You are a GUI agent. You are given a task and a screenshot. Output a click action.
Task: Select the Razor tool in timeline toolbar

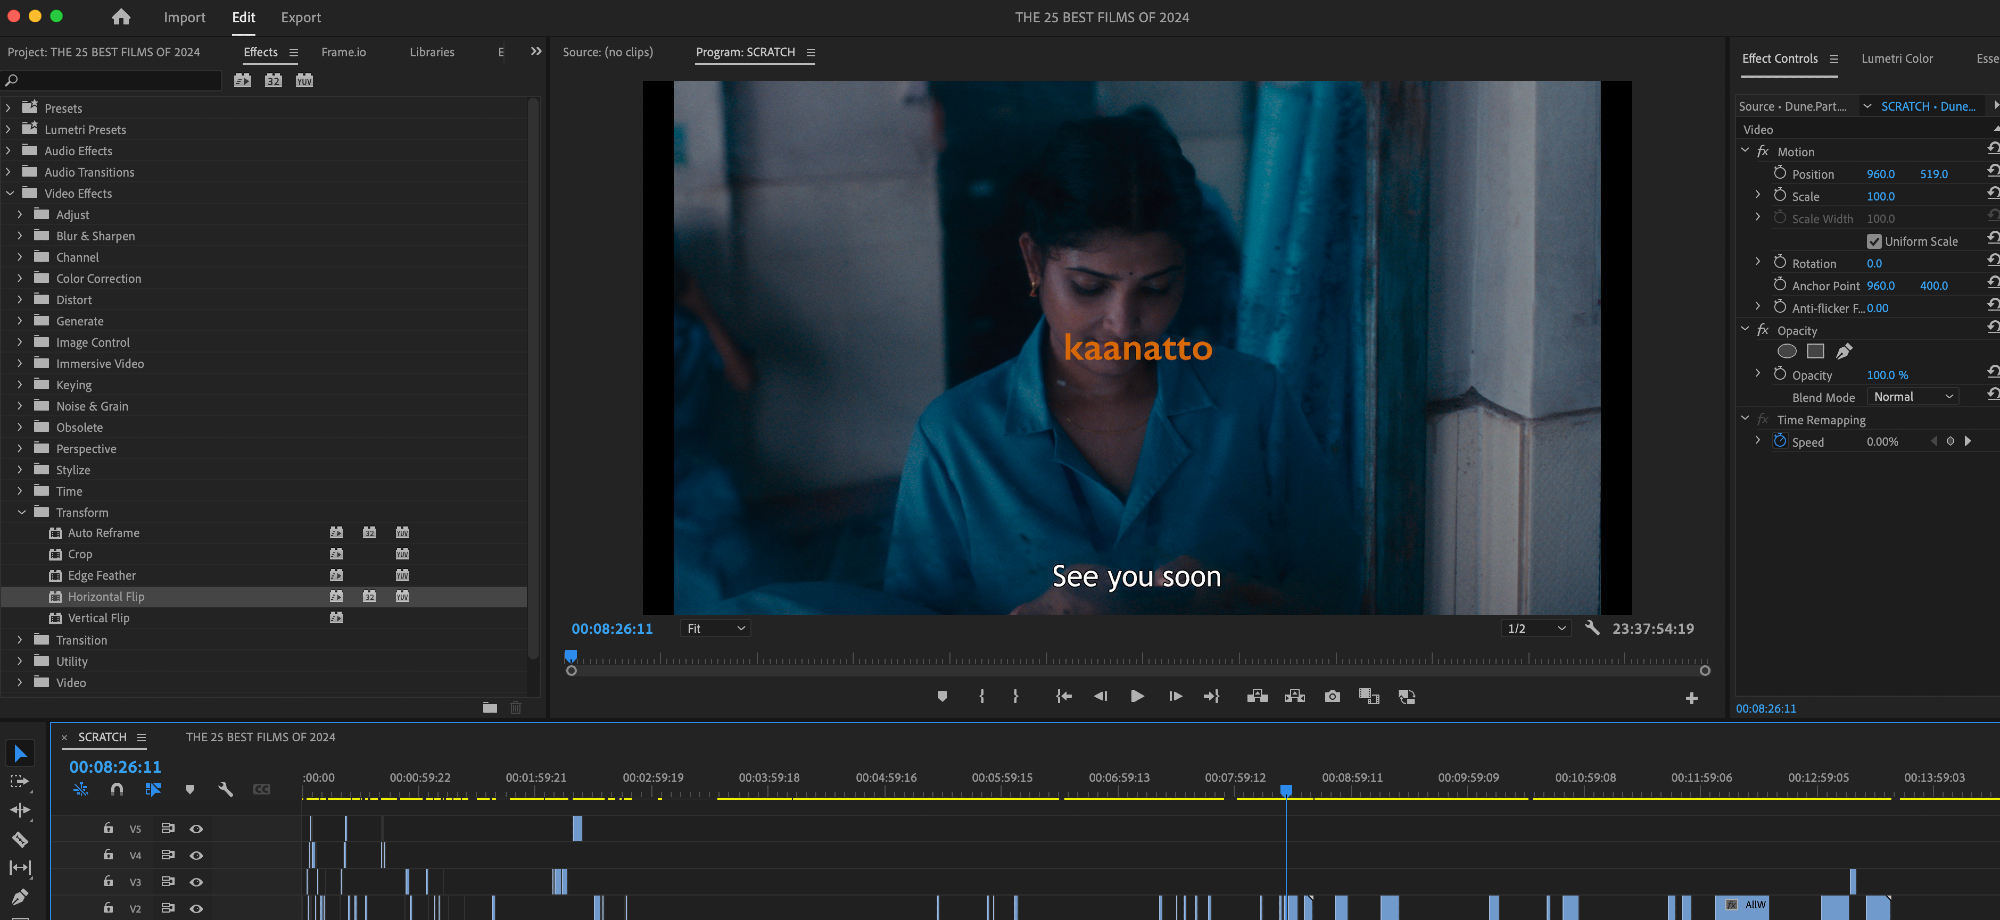pyautogui.click(x=20, y=840)
